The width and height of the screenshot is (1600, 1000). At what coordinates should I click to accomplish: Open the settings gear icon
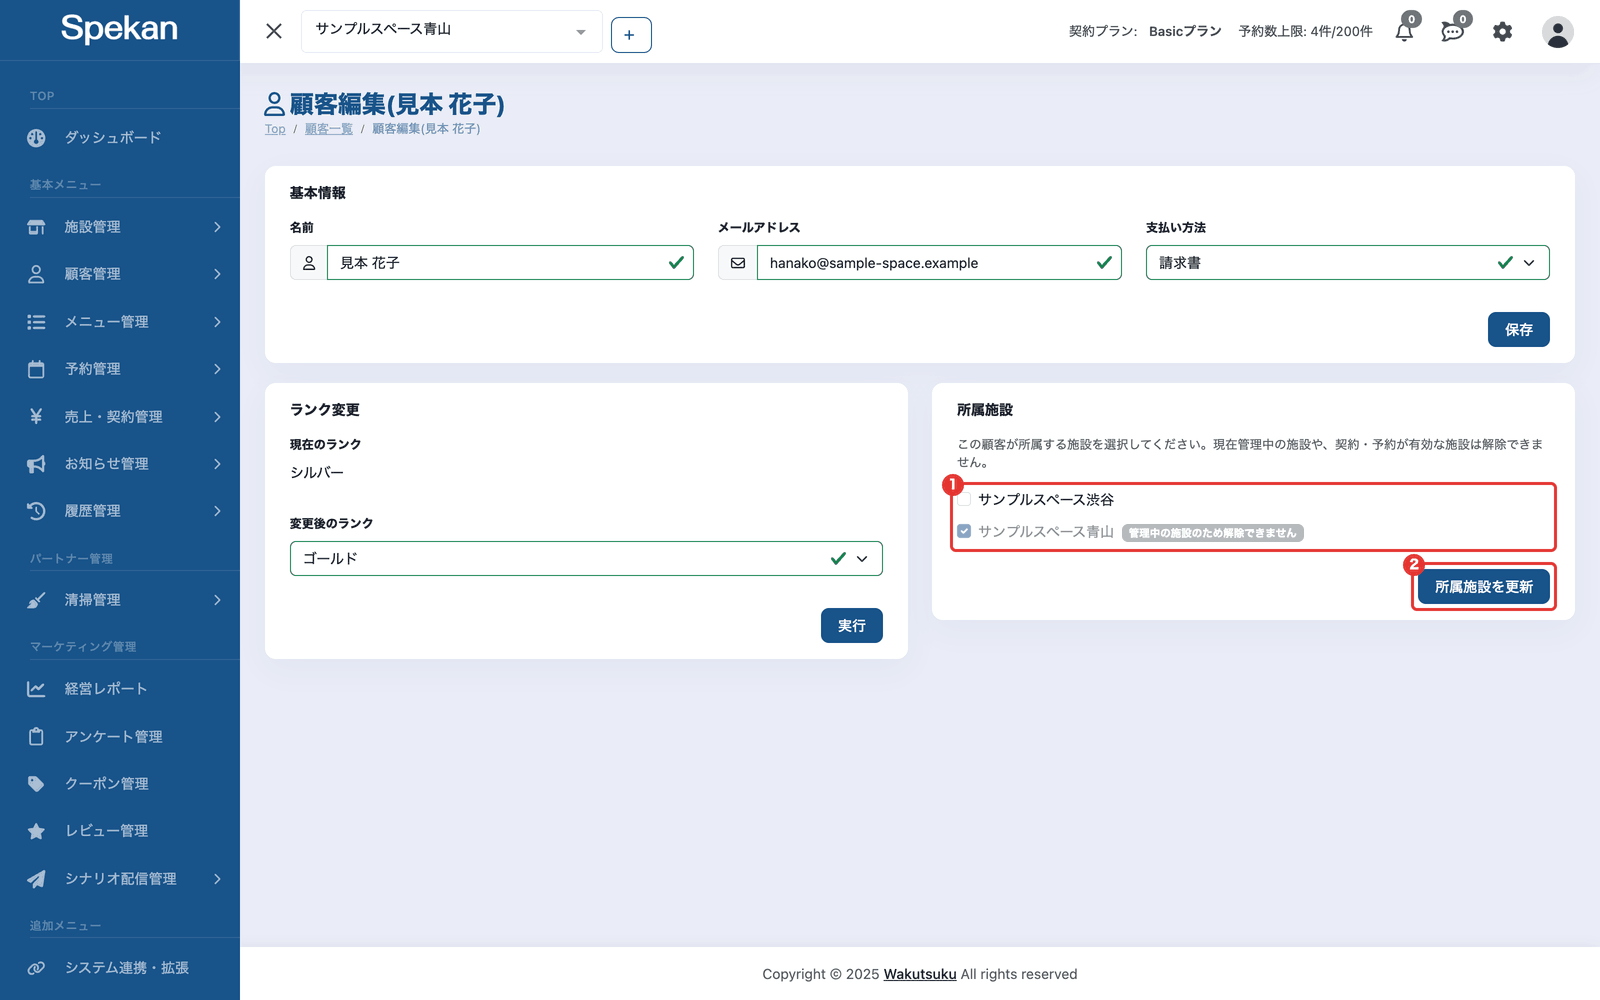coord(1502,32)
